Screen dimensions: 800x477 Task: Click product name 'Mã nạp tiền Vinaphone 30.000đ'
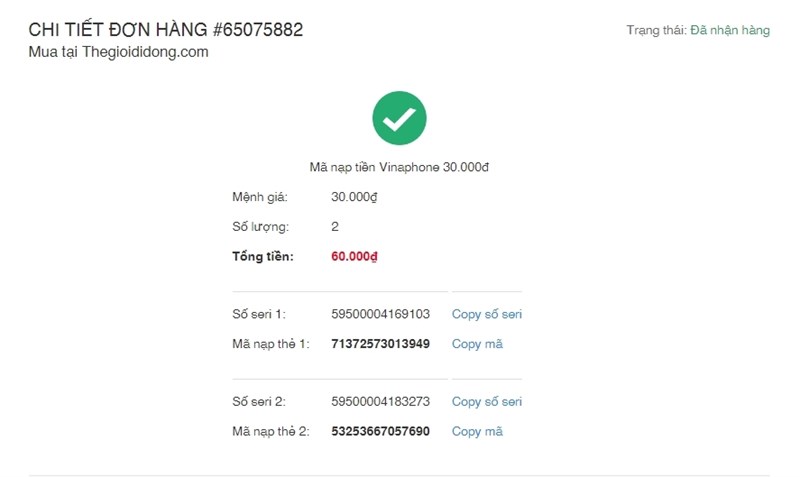click(399, 167)
